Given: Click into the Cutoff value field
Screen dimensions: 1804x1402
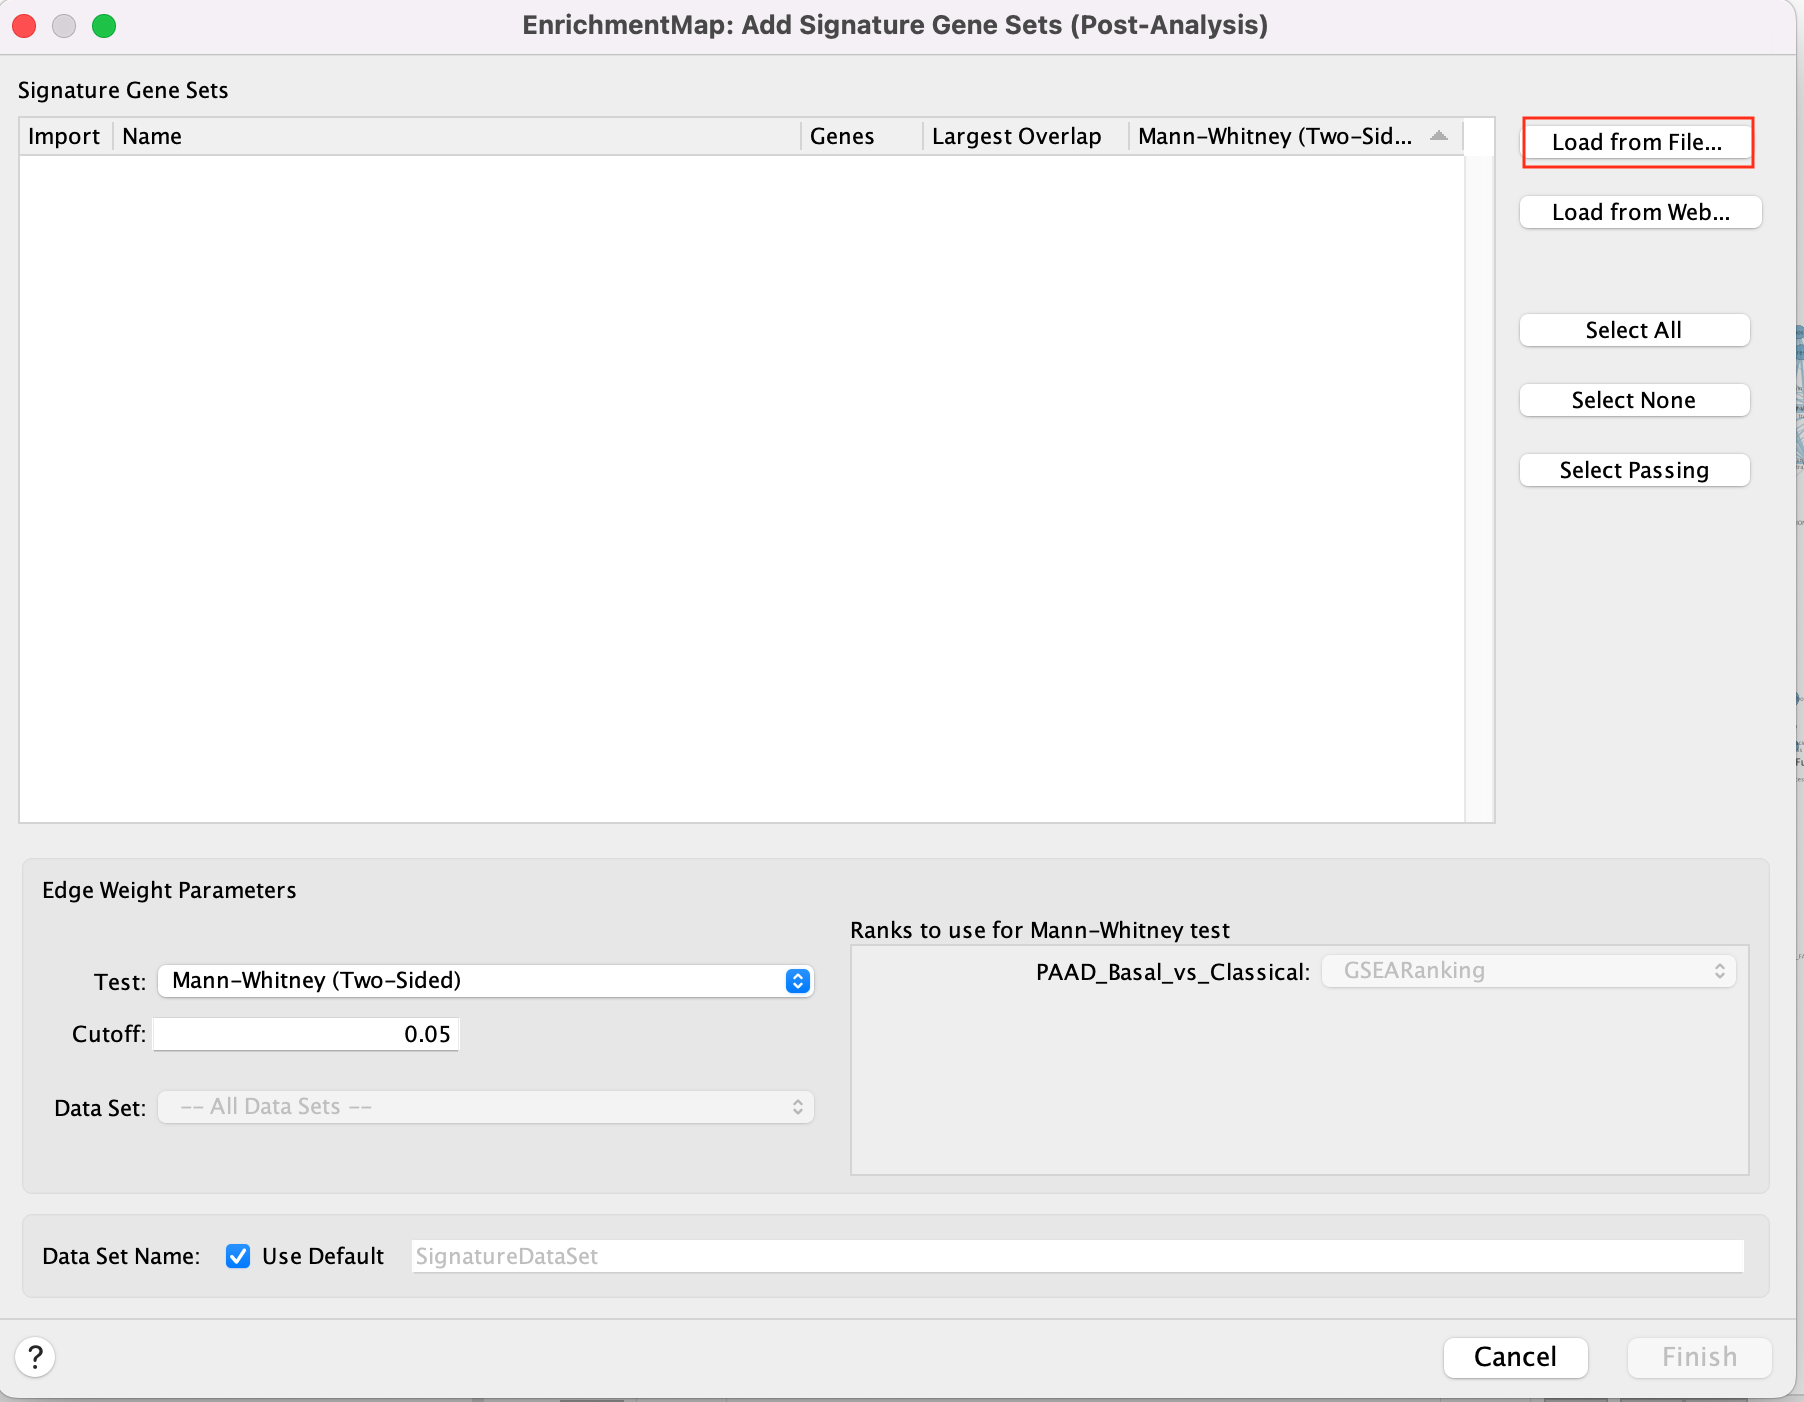Looking at the screenshot, I should pyautogui.click(x=305, y=1034).
